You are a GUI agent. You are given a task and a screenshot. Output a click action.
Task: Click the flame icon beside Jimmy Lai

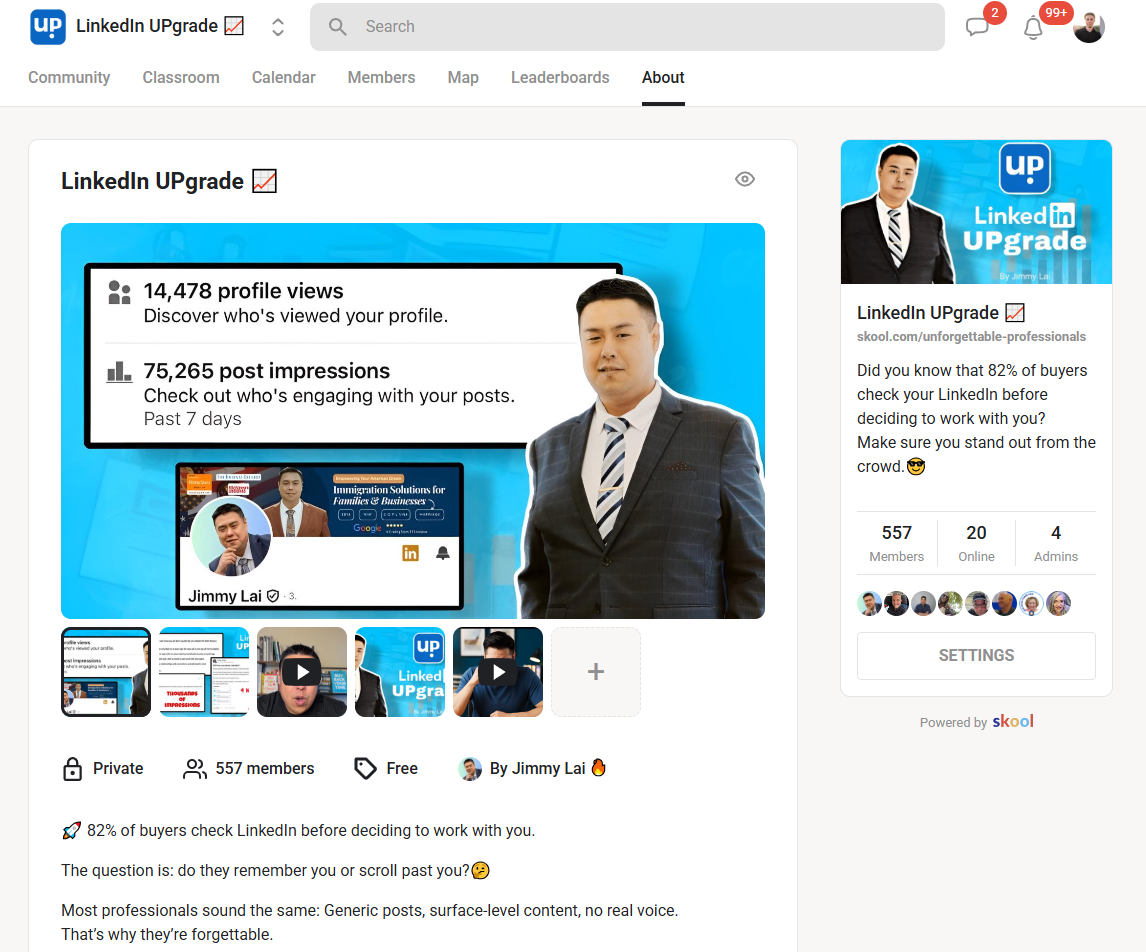point(598,768)
